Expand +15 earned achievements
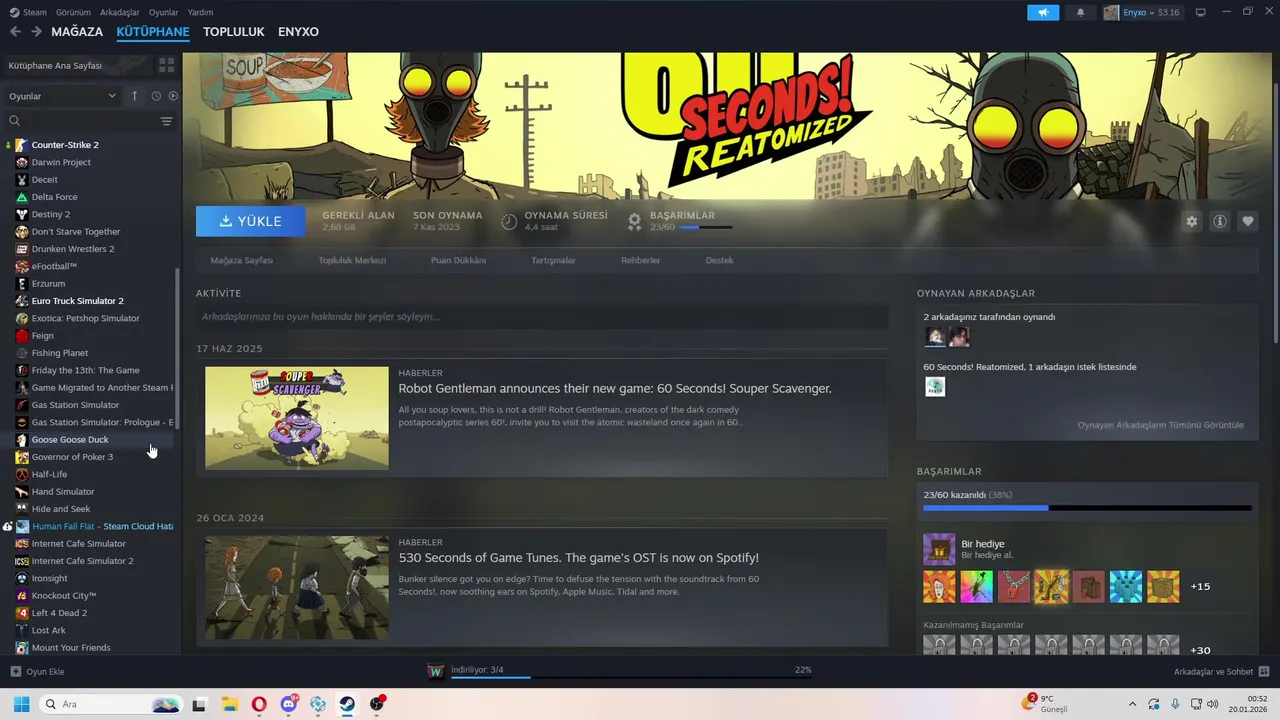The height and width of the screenshot is (720, 1280). [1200, 586]
